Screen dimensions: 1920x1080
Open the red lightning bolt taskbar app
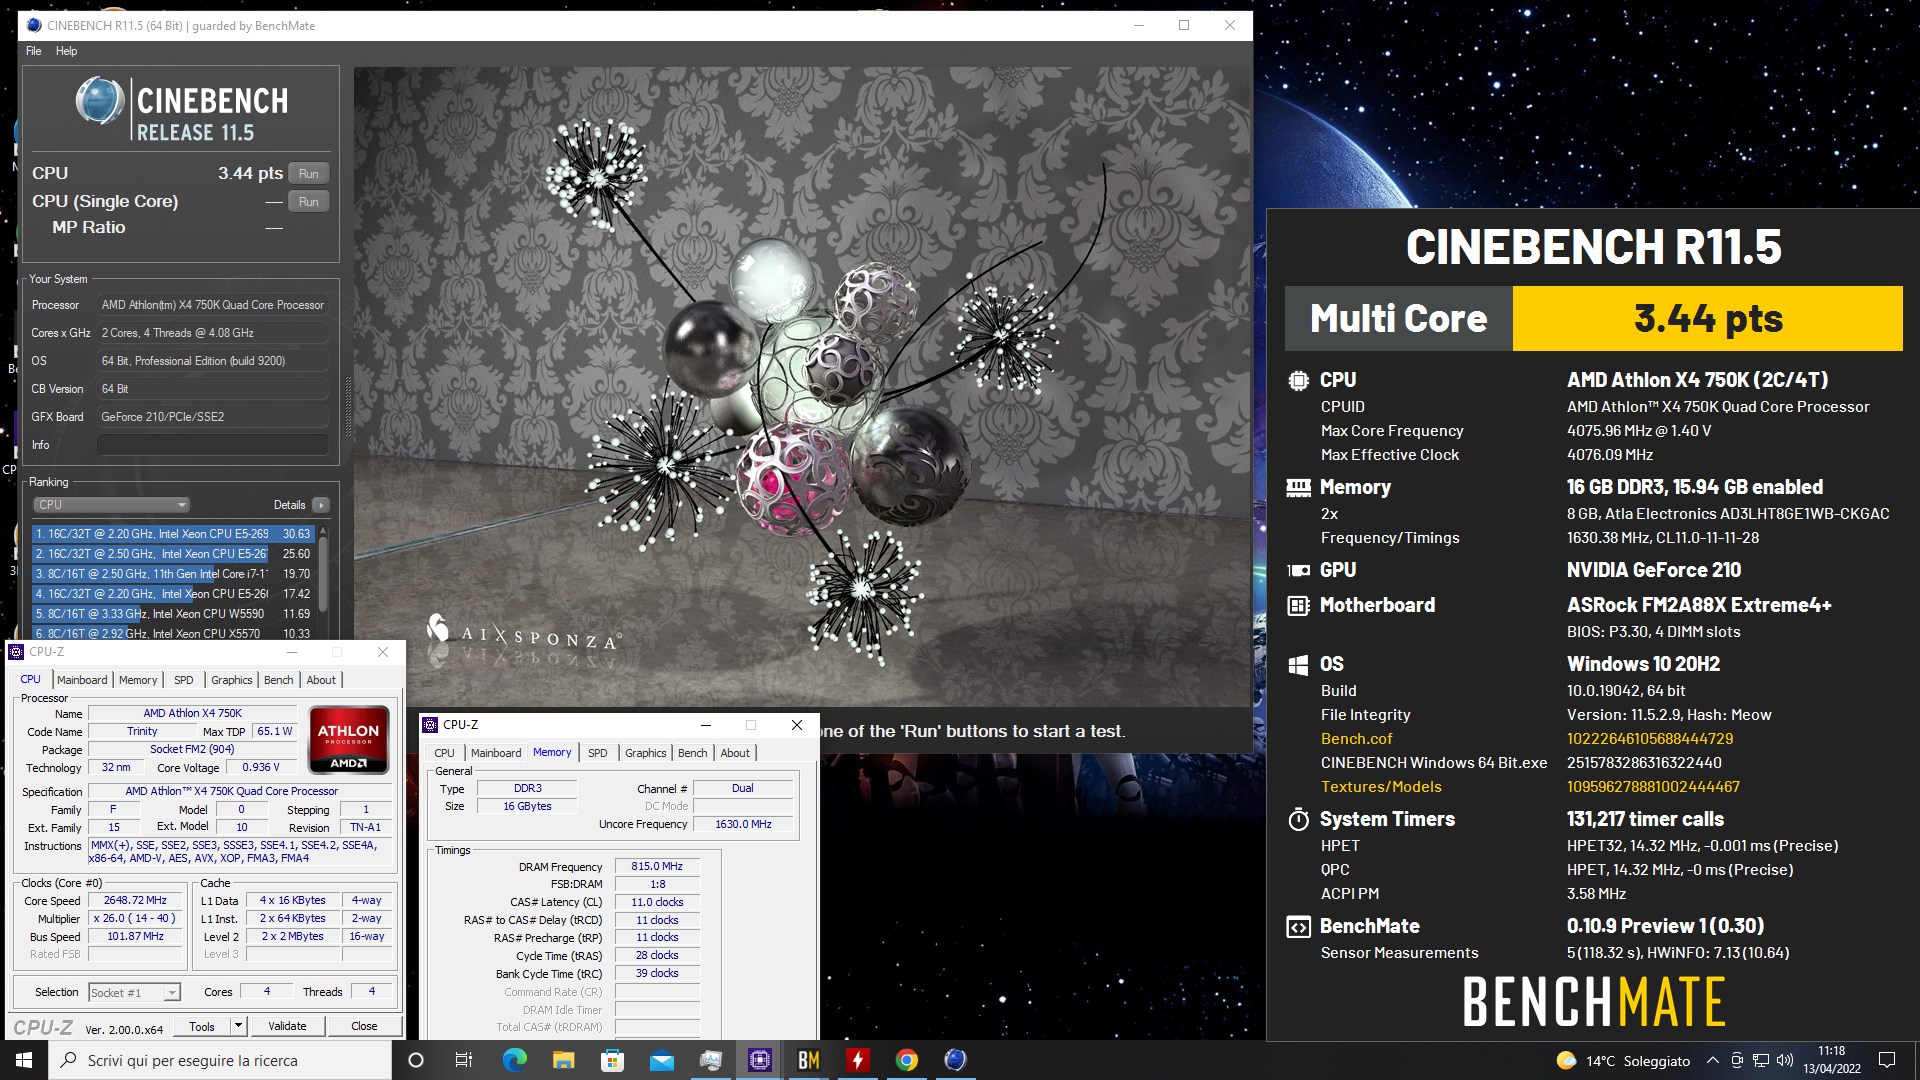pos(857,1060)
